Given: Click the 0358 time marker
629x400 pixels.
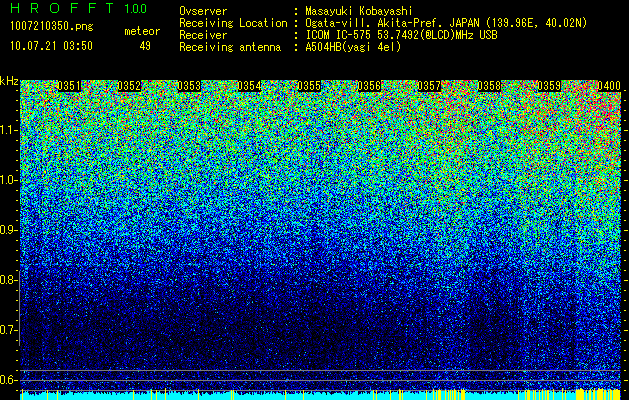Looking at the screenshot, I should point(489,86).
